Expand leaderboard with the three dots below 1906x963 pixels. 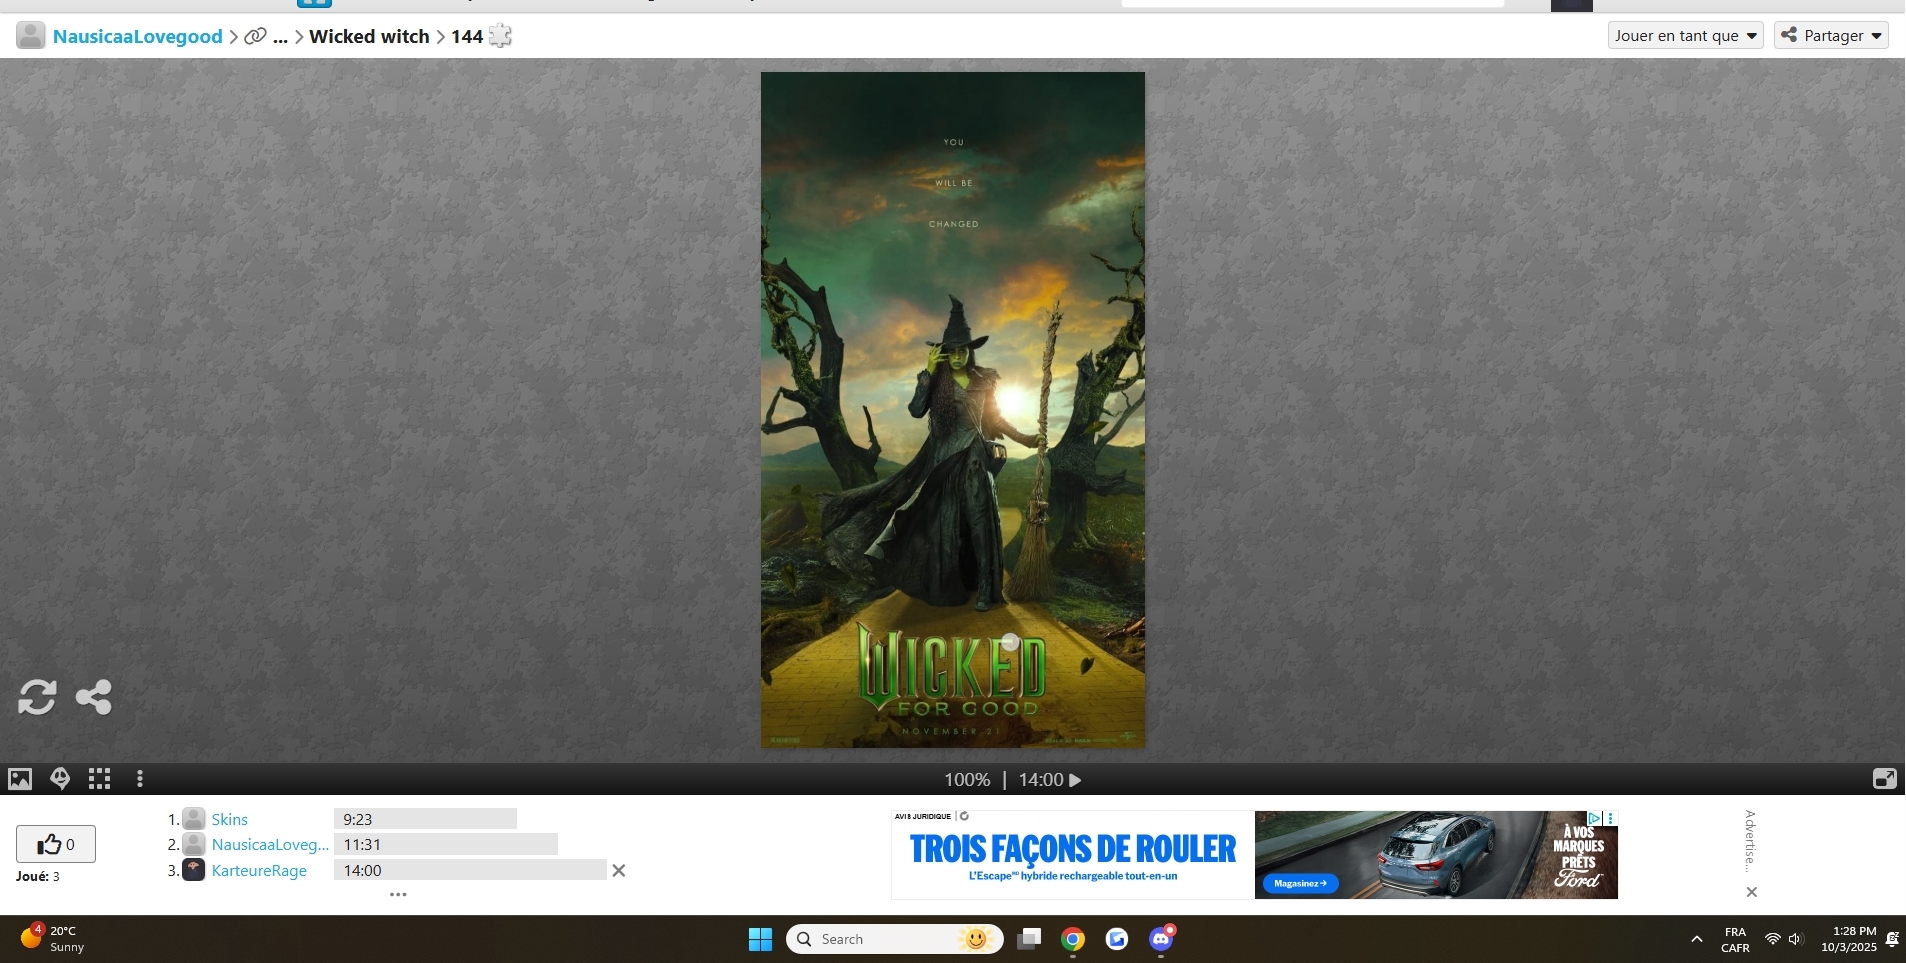pos(398,895)
